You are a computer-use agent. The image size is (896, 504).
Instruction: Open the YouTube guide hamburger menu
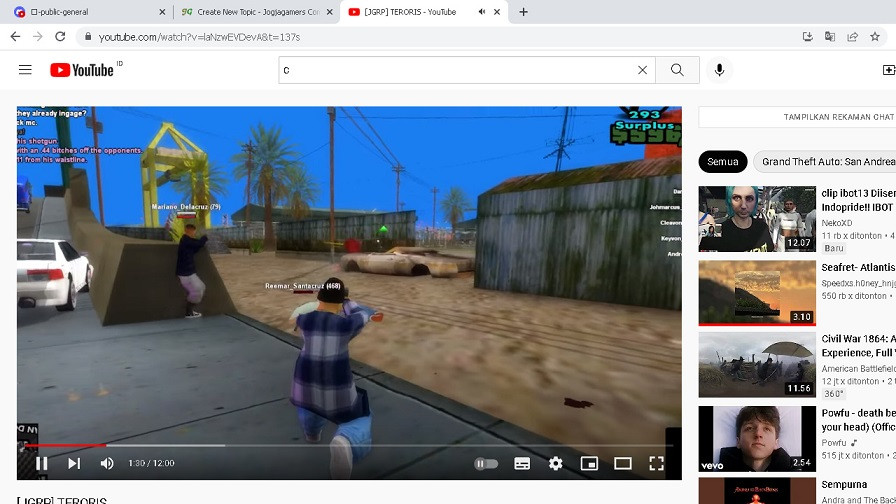25,70
